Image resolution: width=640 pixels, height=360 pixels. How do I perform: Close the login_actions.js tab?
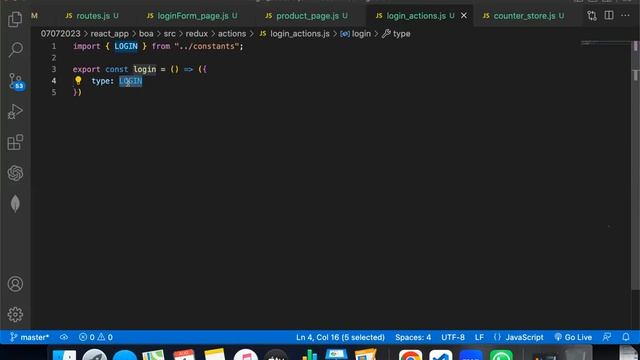[x=464, y=16]
